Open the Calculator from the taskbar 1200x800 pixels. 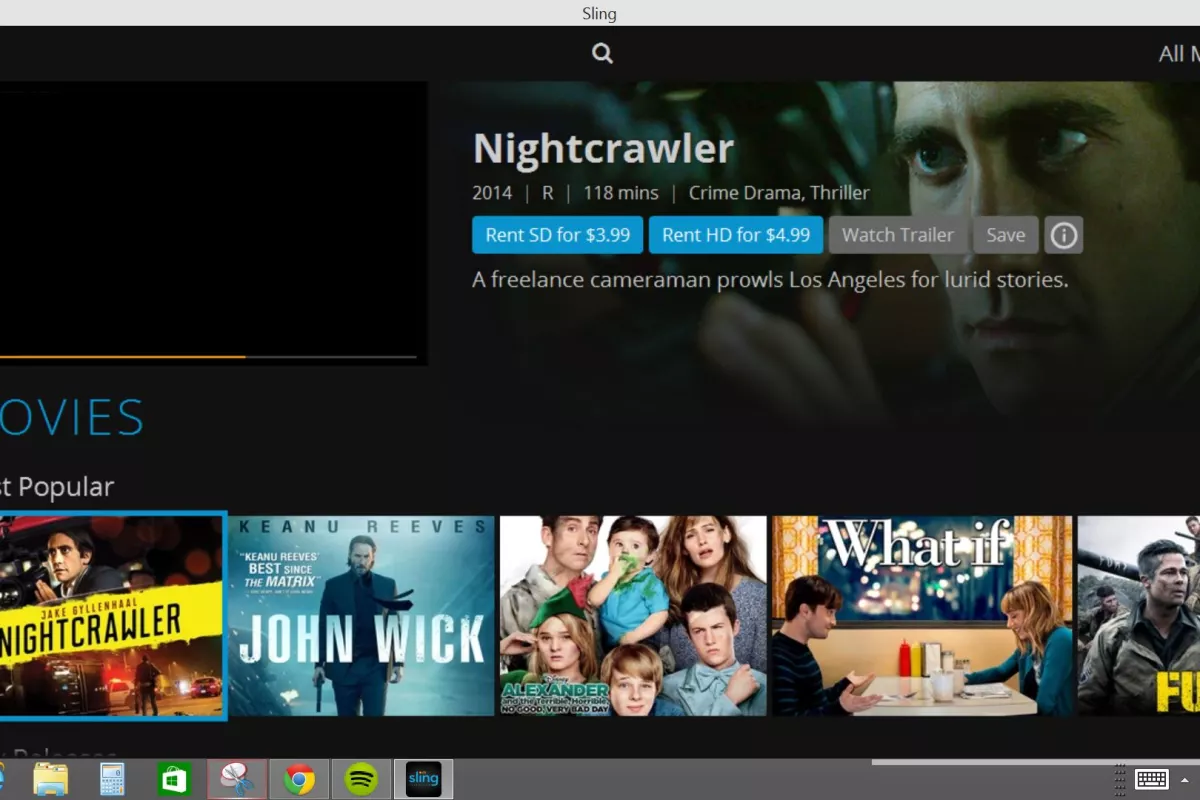click(112, 778)
